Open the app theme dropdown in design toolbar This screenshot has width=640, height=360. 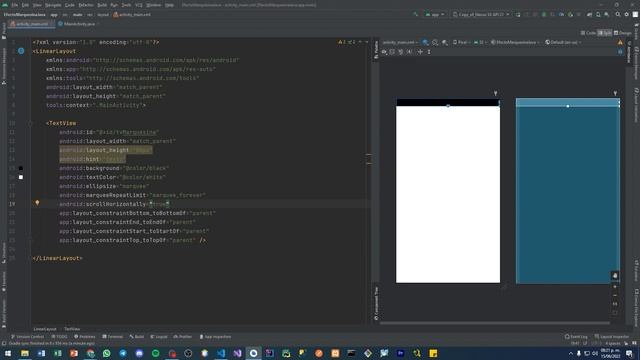(516, 42)
